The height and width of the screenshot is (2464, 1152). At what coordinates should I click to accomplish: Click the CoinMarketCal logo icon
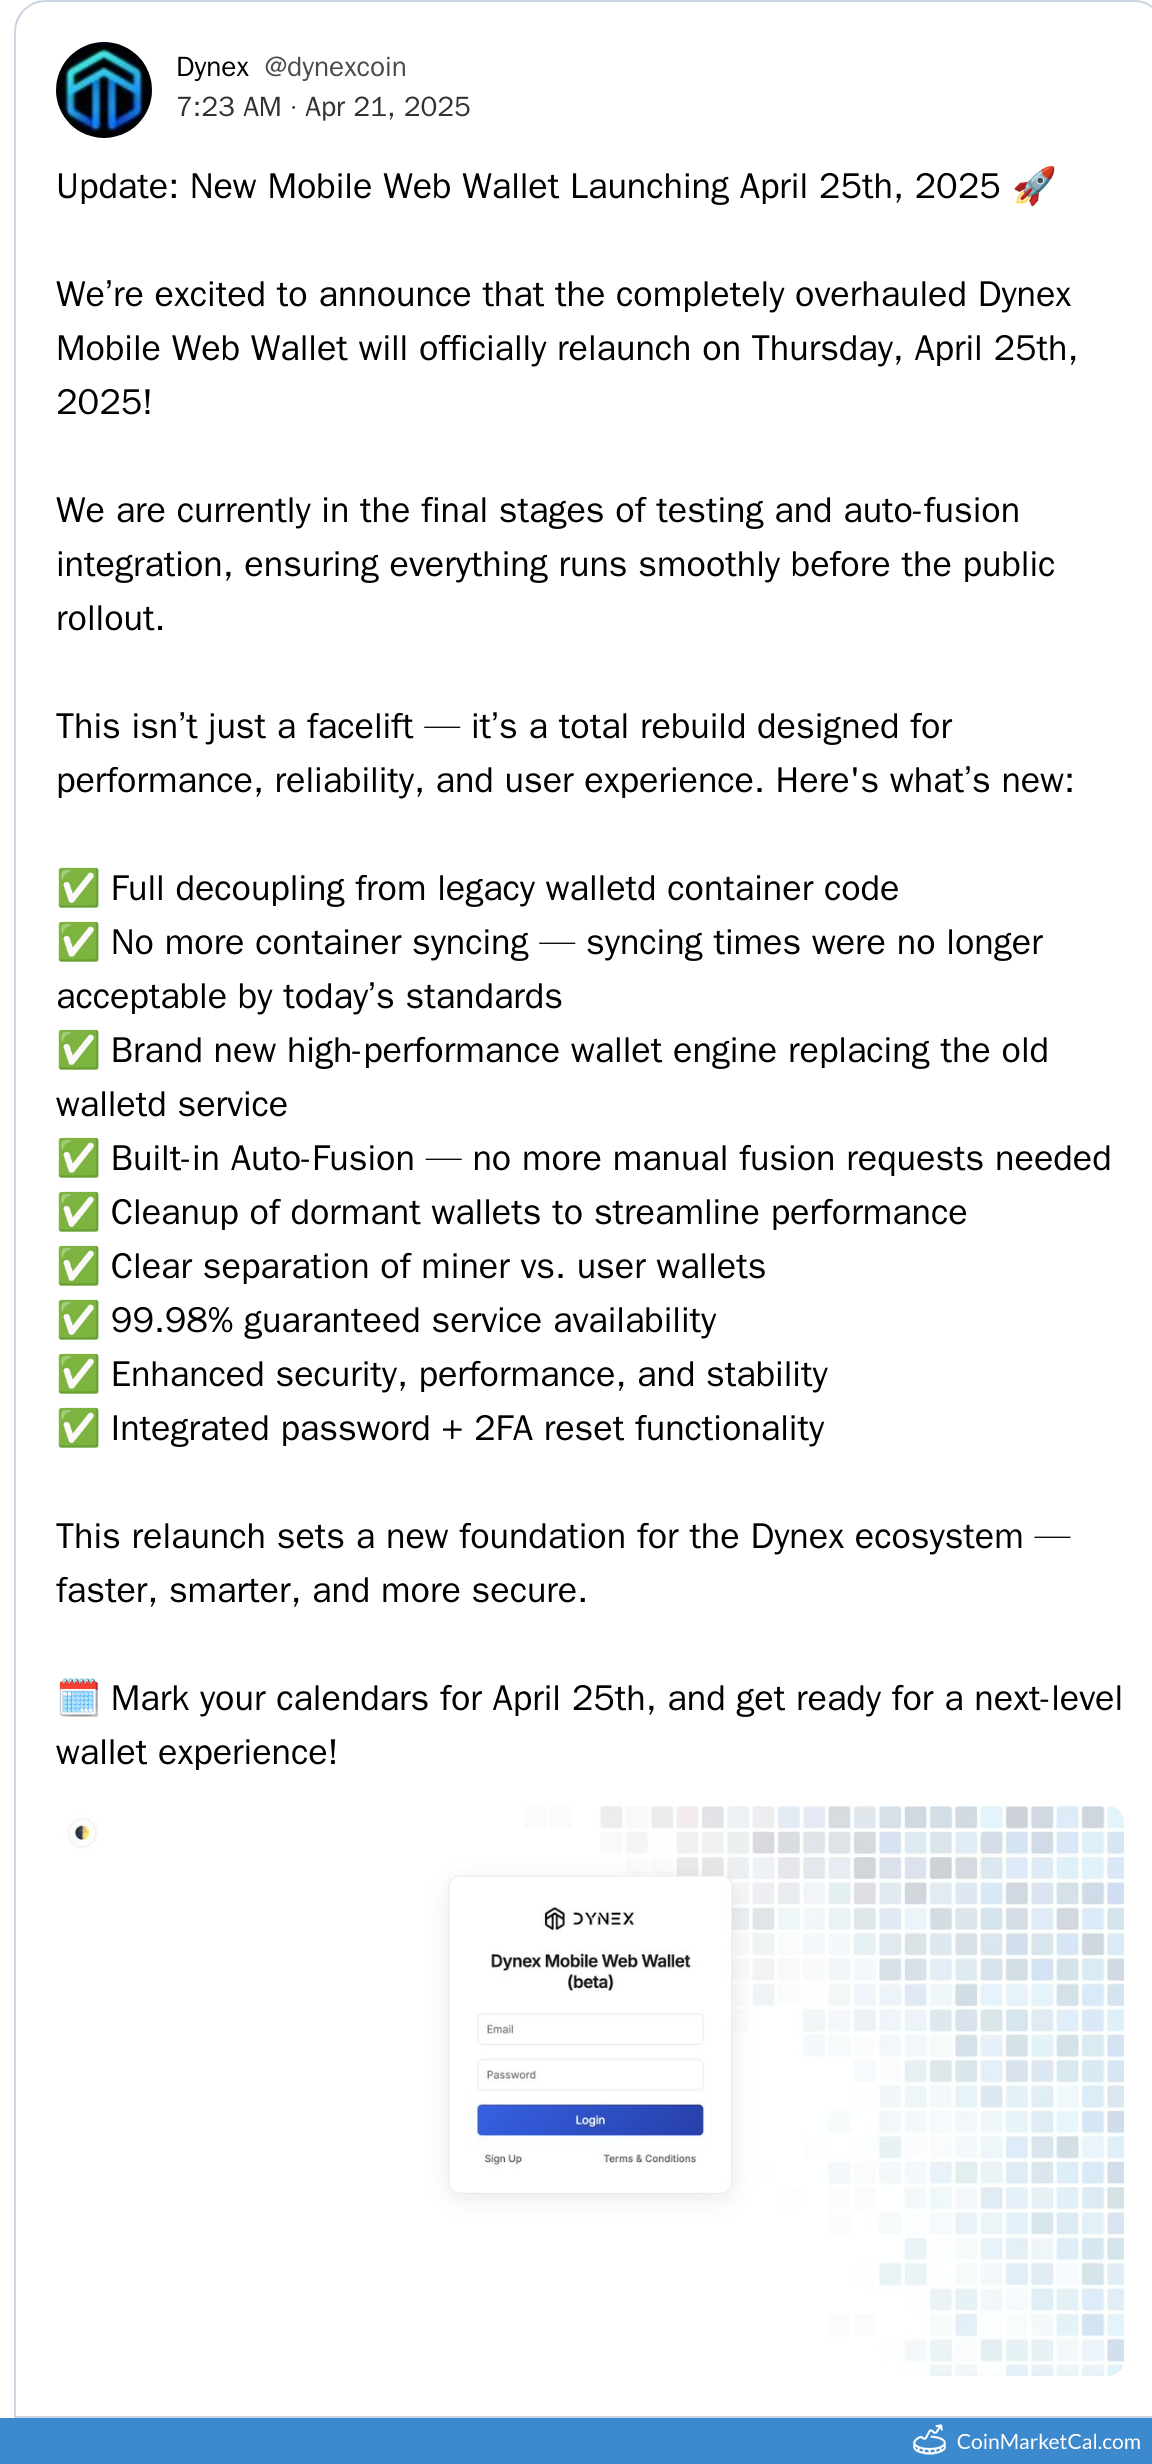pos(930,2440)
